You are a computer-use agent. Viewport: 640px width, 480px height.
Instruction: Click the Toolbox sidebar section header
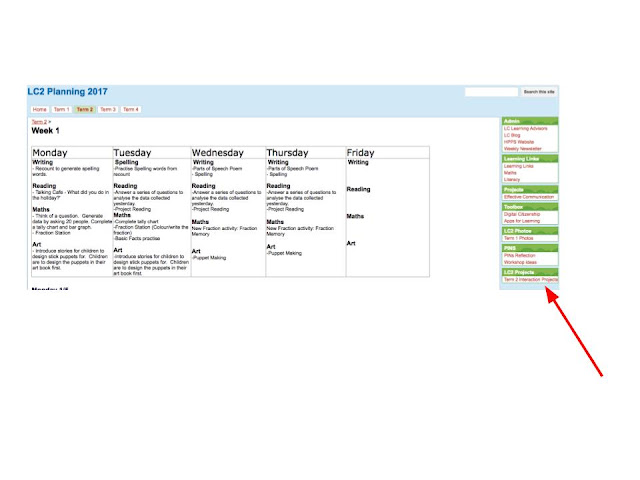530,207
